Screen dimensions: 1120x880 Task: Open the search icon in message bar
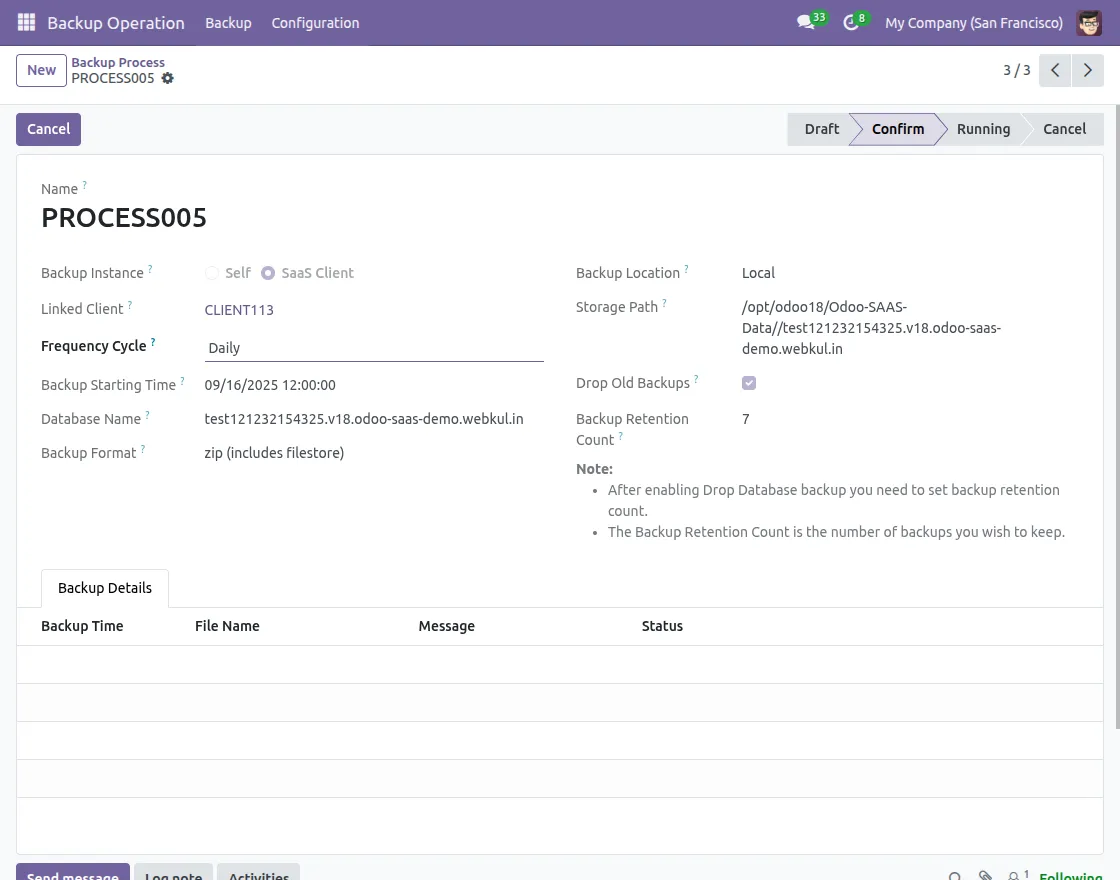point(956,874)
